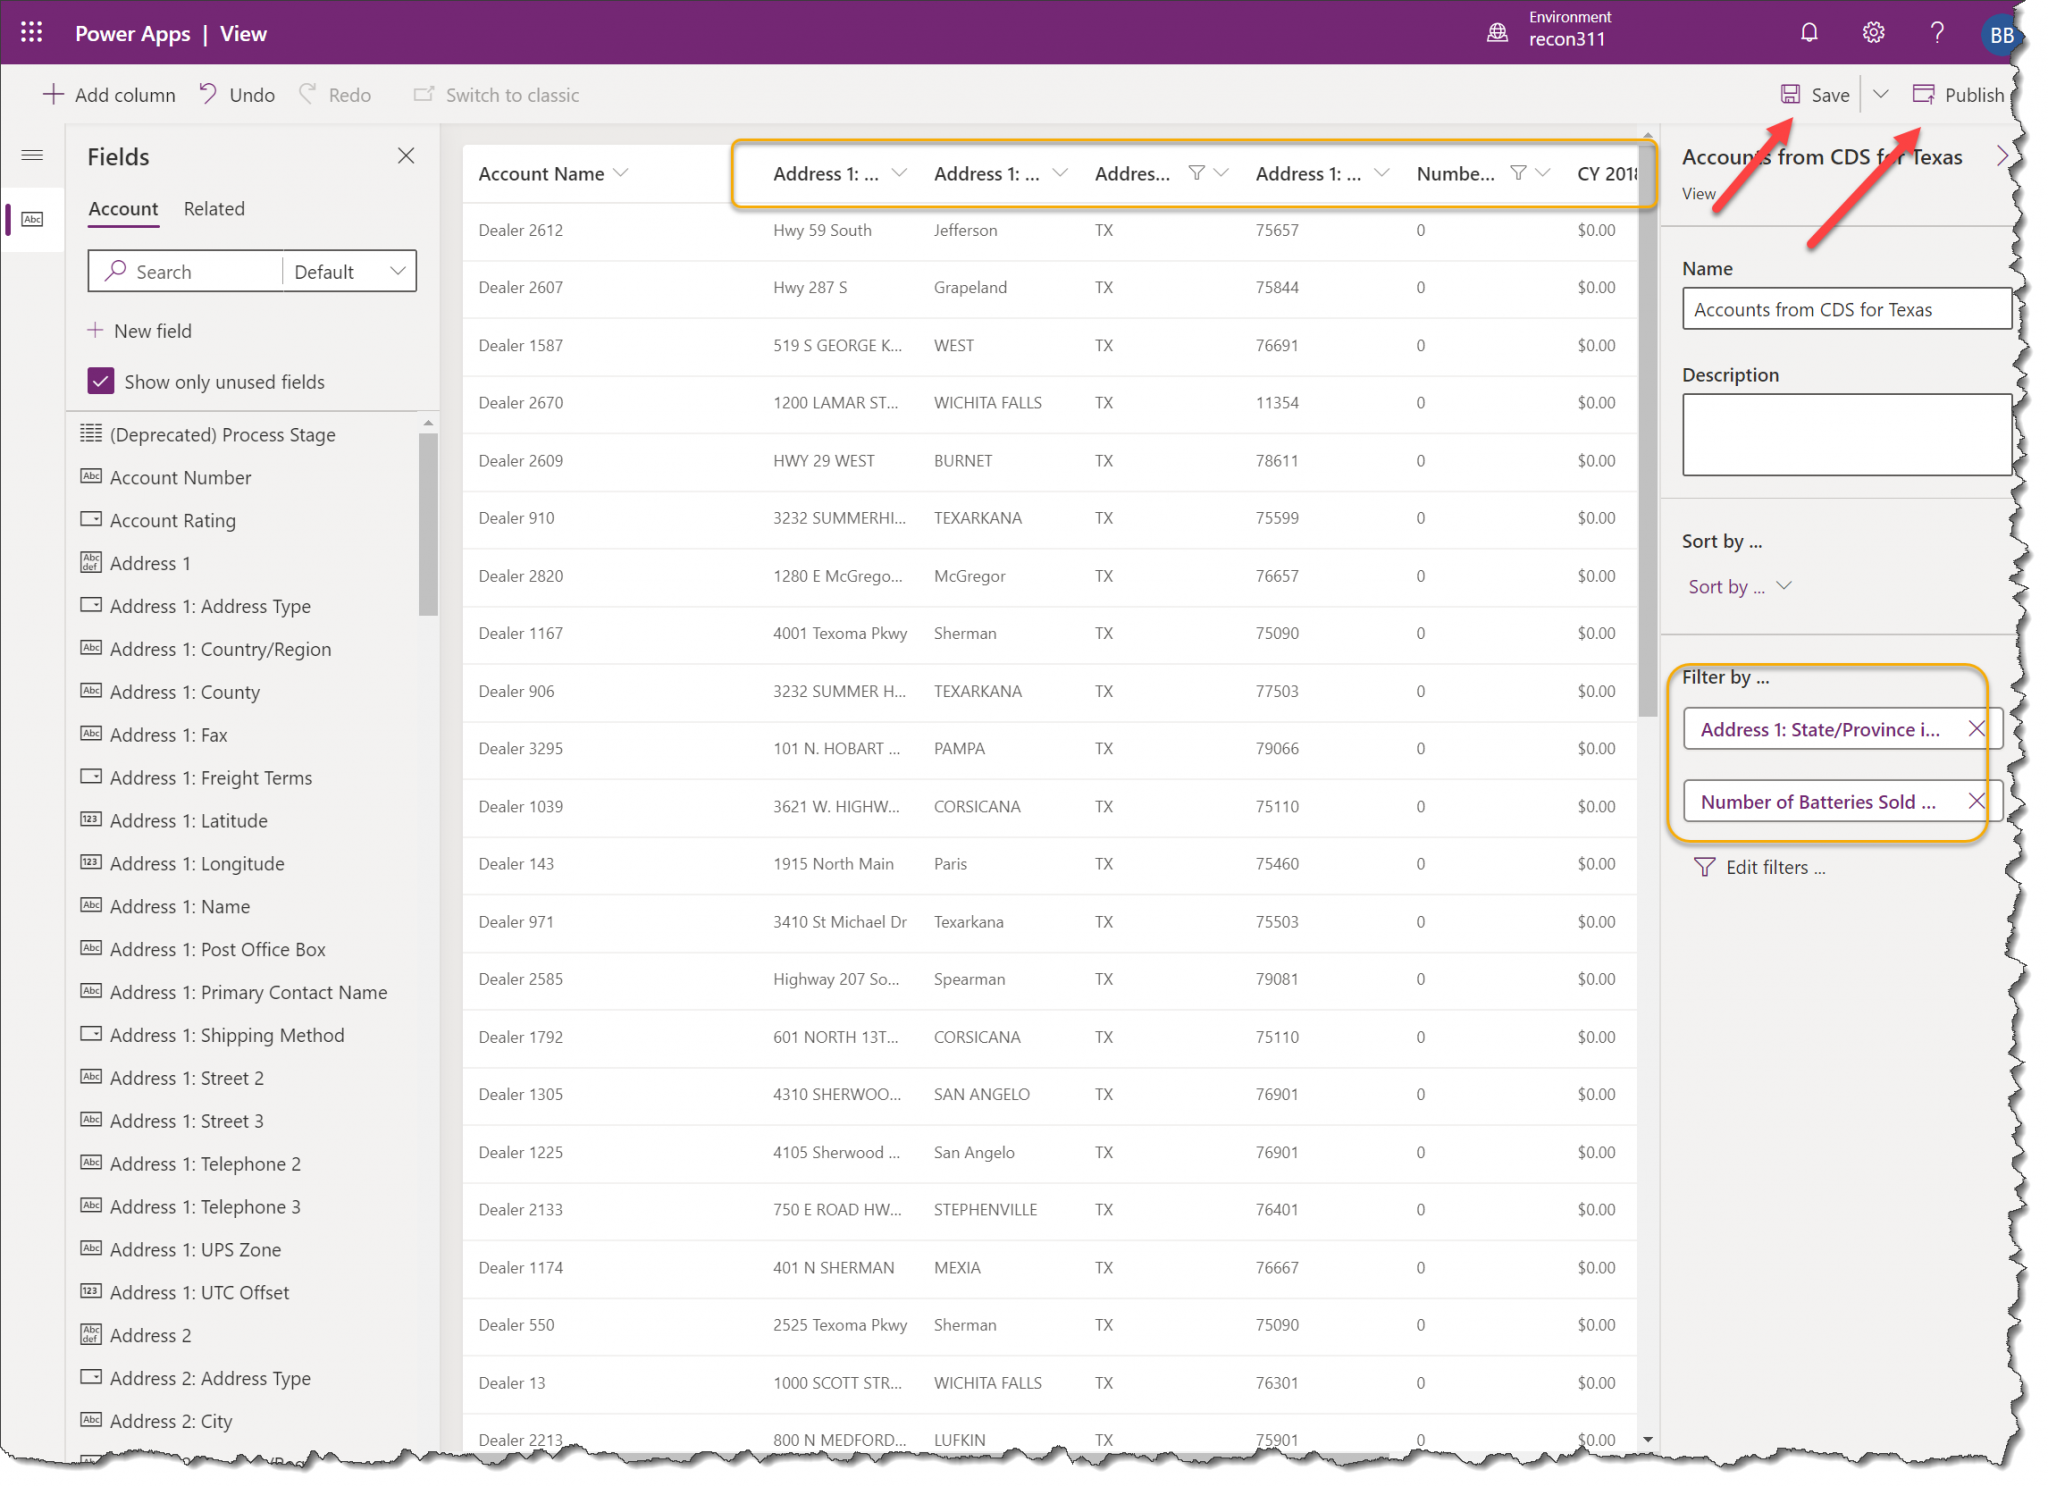The height and width of the screenshot is (1487, 2048).
Task: Open filter icon on the Address column header
Action: (1197, 172)
